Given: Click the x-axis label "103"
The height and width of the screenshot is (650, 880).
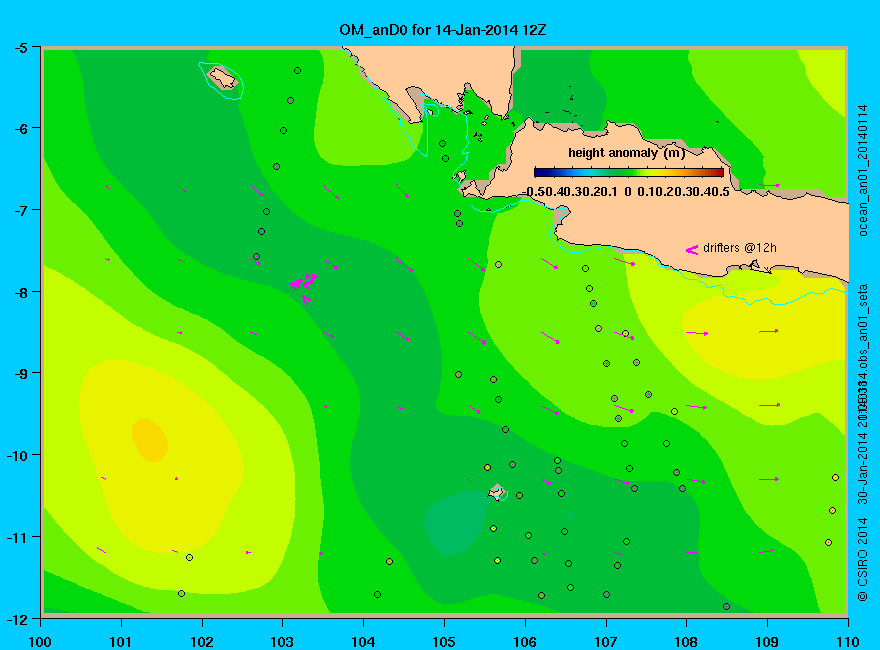Looking at the screenshot, I should coord(283,642).
